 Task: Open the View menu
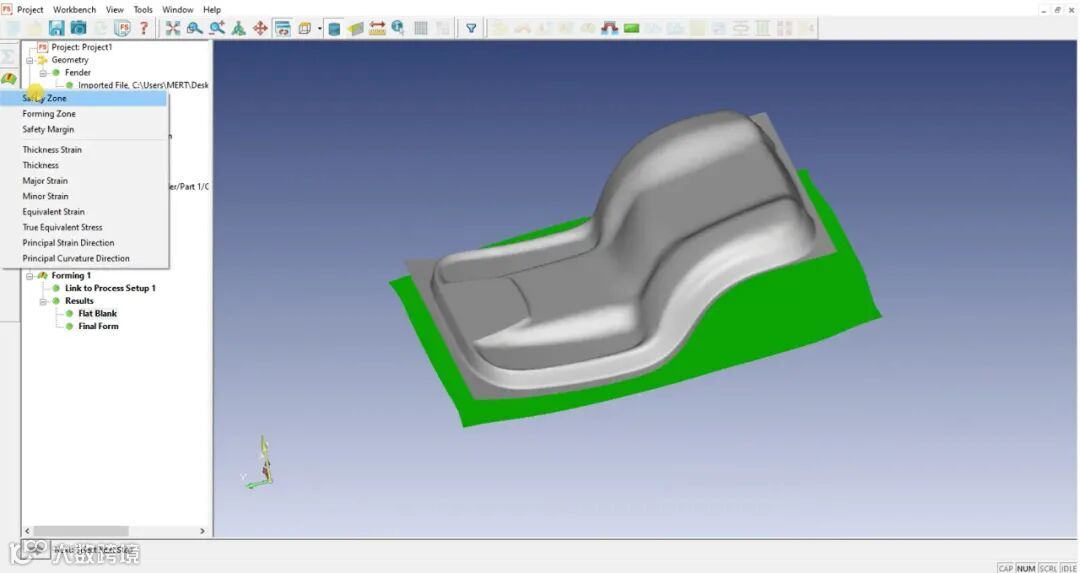[x=114, y=10]
